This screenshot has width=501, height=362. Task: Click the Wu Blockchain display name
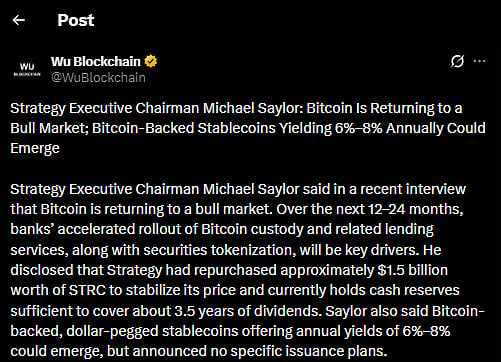[96, 61]
